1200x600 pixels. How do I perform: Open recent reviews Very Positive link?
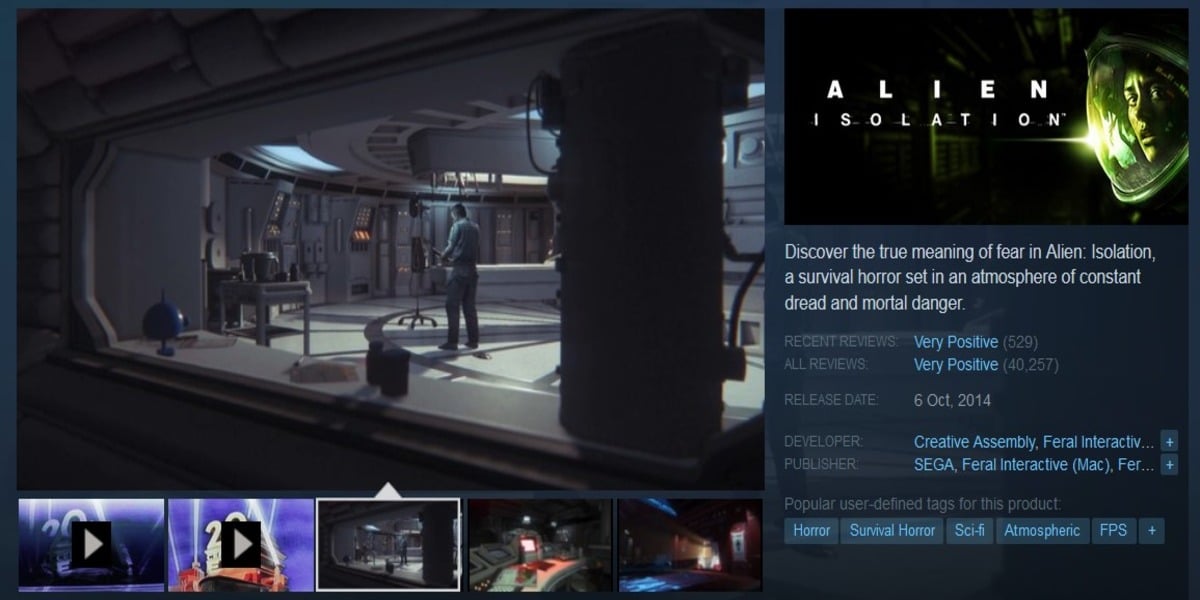956,342
